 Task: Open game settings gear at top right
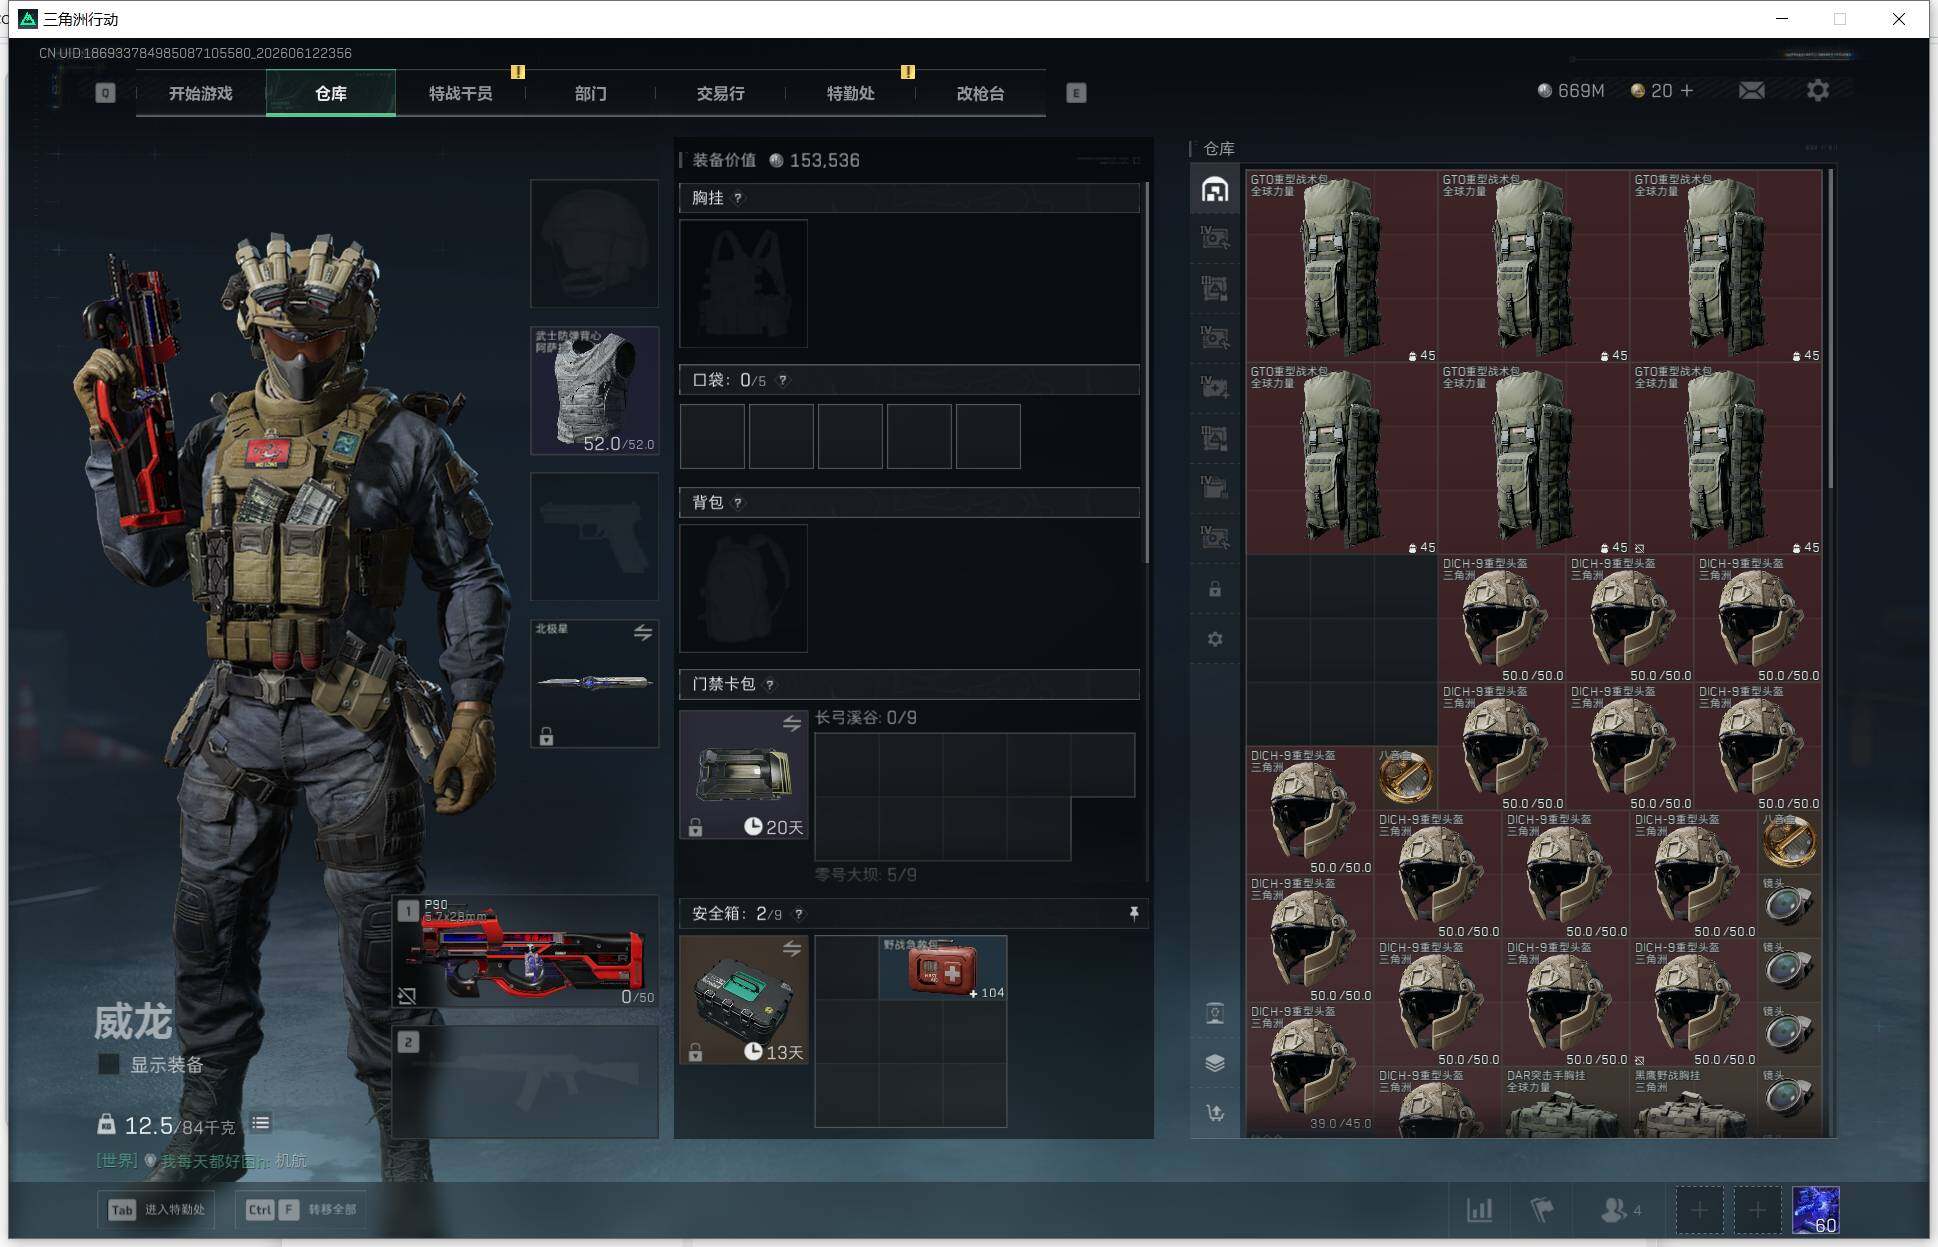(x=1818, y=91)
